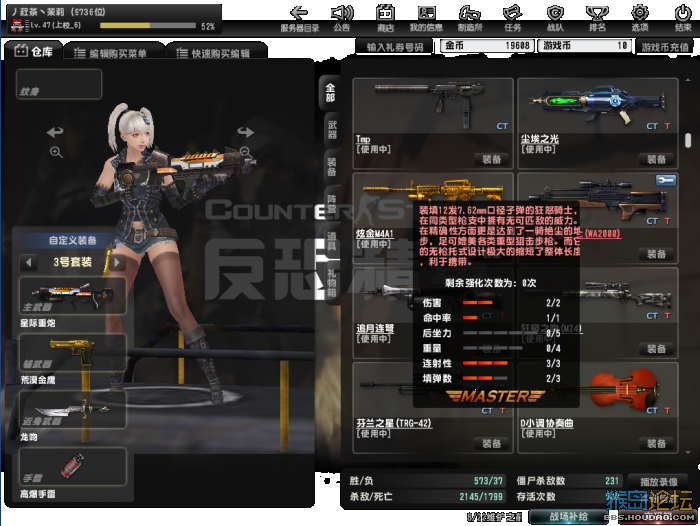Equip 尘埃之光 with 装备 button
Viewport: 700px width, 526px height.
(656, 159)
